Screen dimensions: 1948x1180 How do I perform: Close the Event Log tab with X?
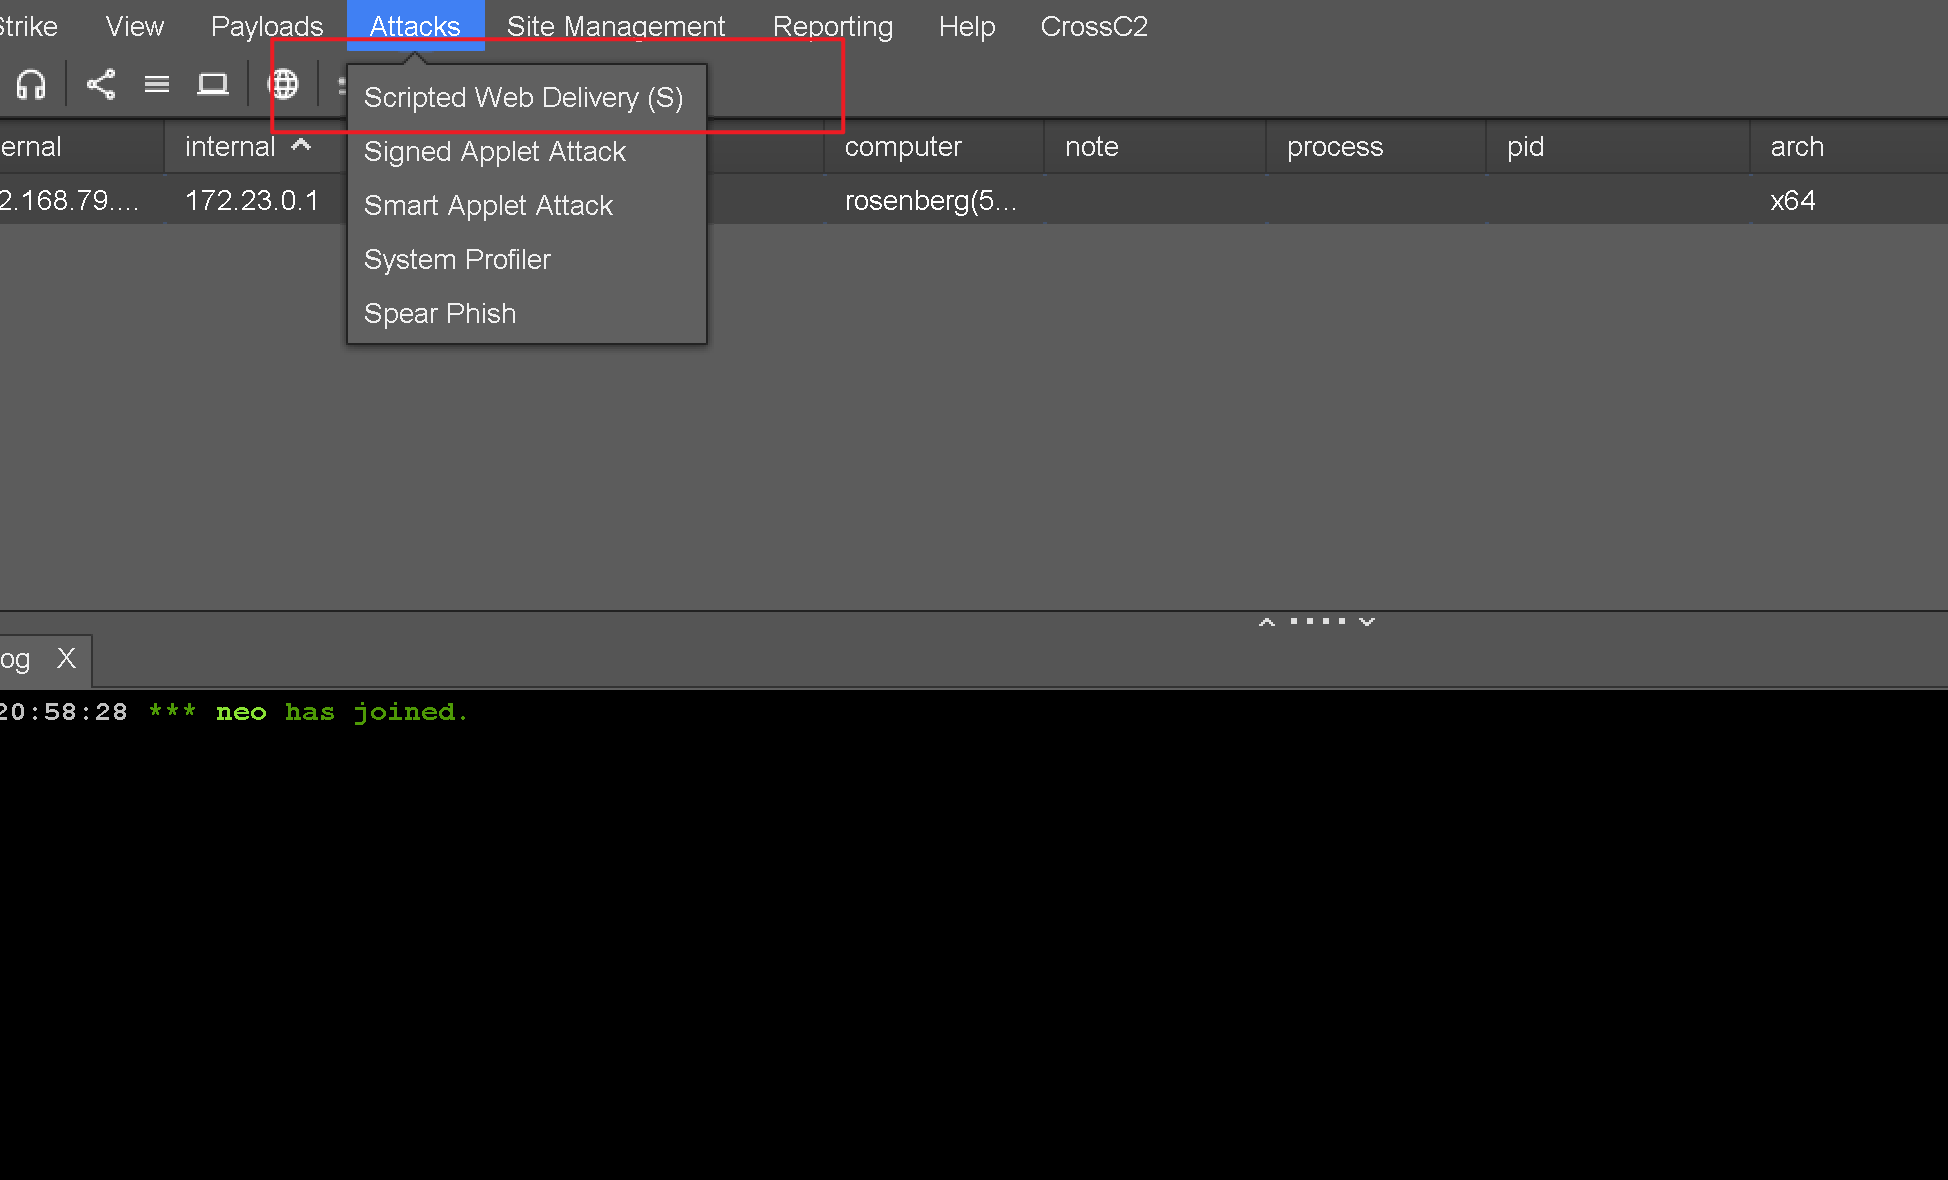(66, 658)
